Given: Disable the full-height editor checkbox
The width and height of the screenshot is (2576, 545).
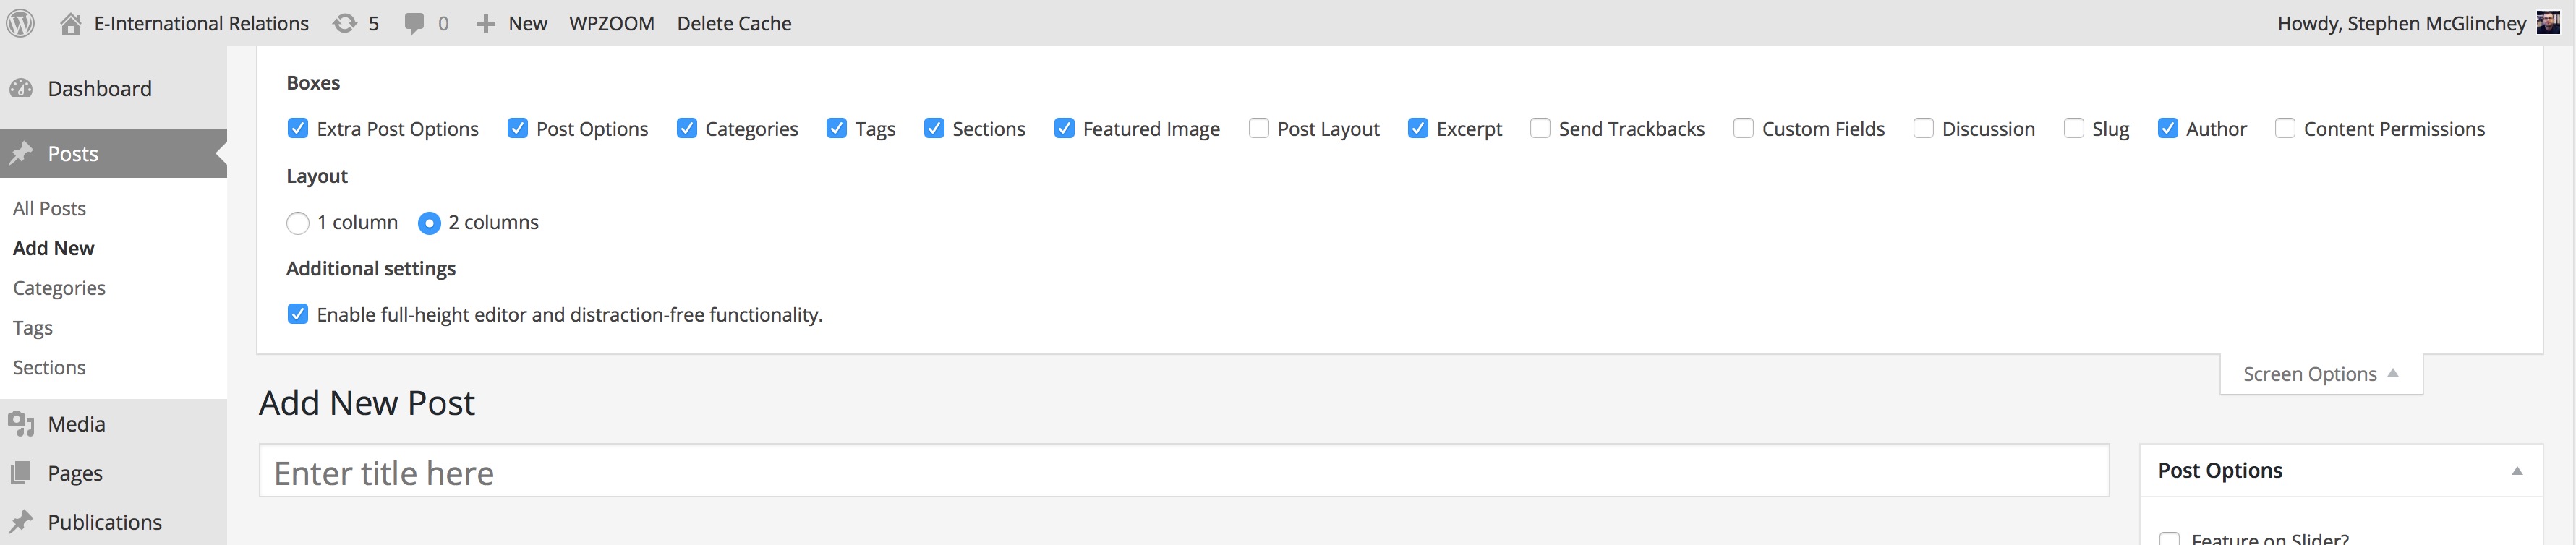Looking at the screenshot, I should [x=298, y=314].
